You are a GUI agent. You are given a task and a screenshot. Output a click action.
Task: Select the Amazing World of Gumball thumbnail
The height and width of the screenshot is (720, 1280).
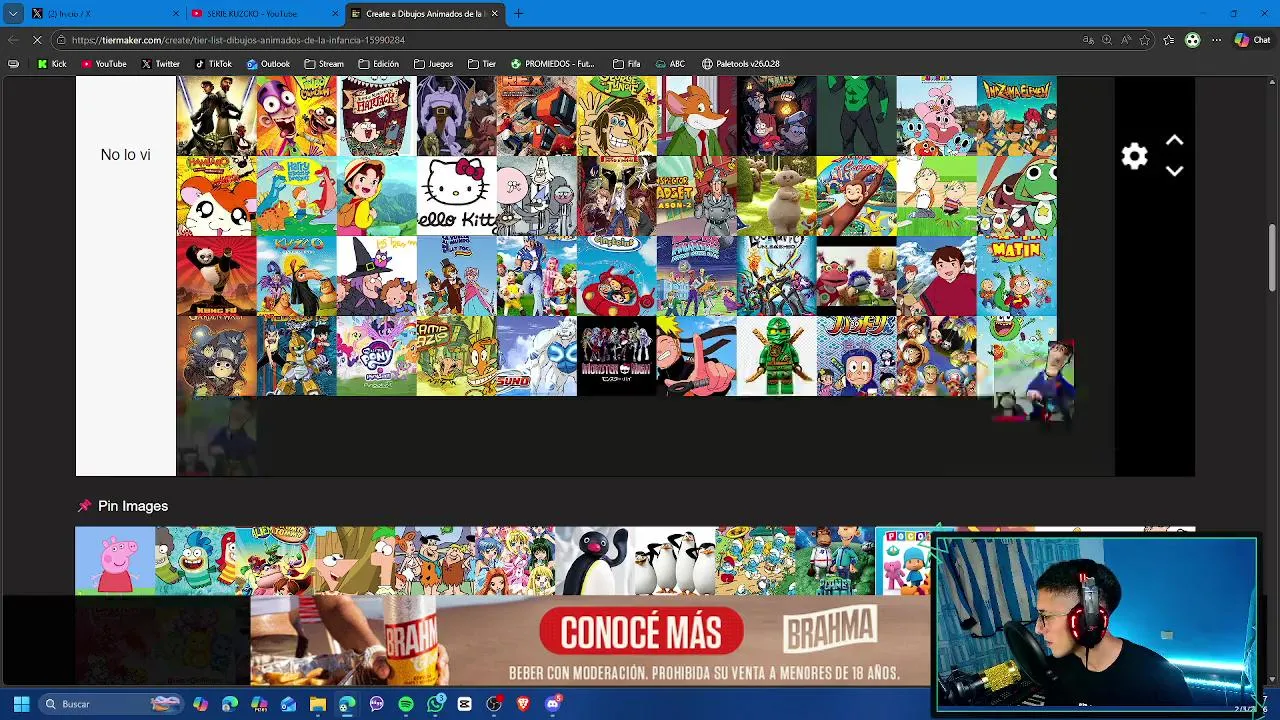937,116
